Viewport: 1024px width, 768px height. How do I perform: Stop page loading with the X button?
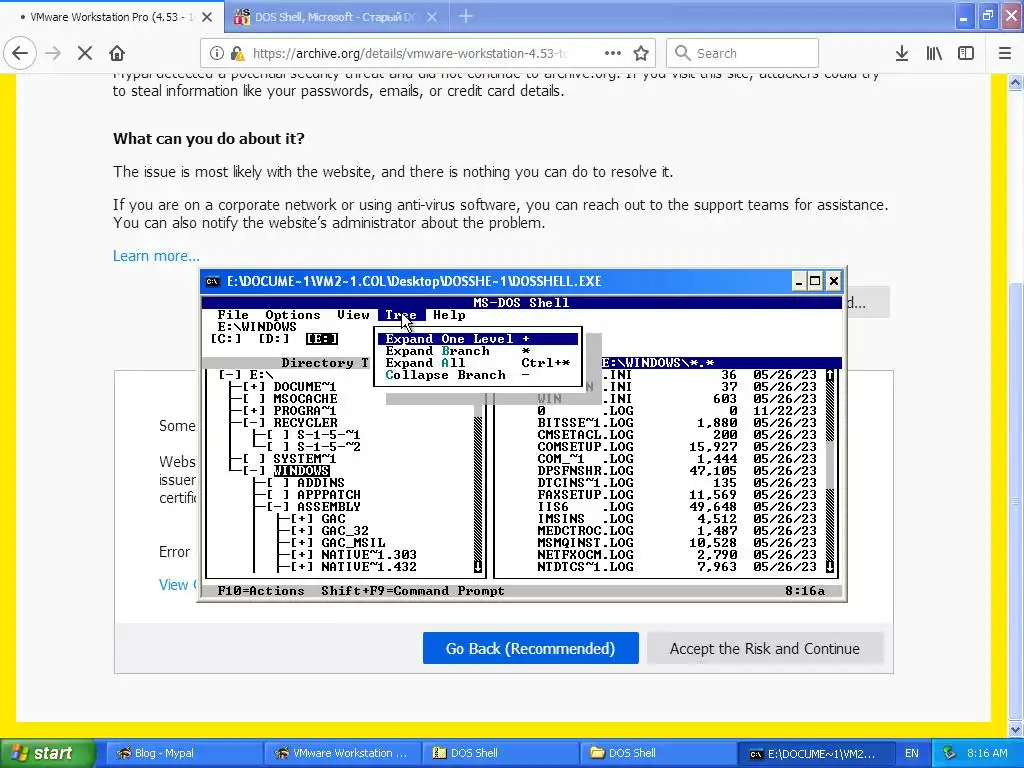click(x=85, y=53)
